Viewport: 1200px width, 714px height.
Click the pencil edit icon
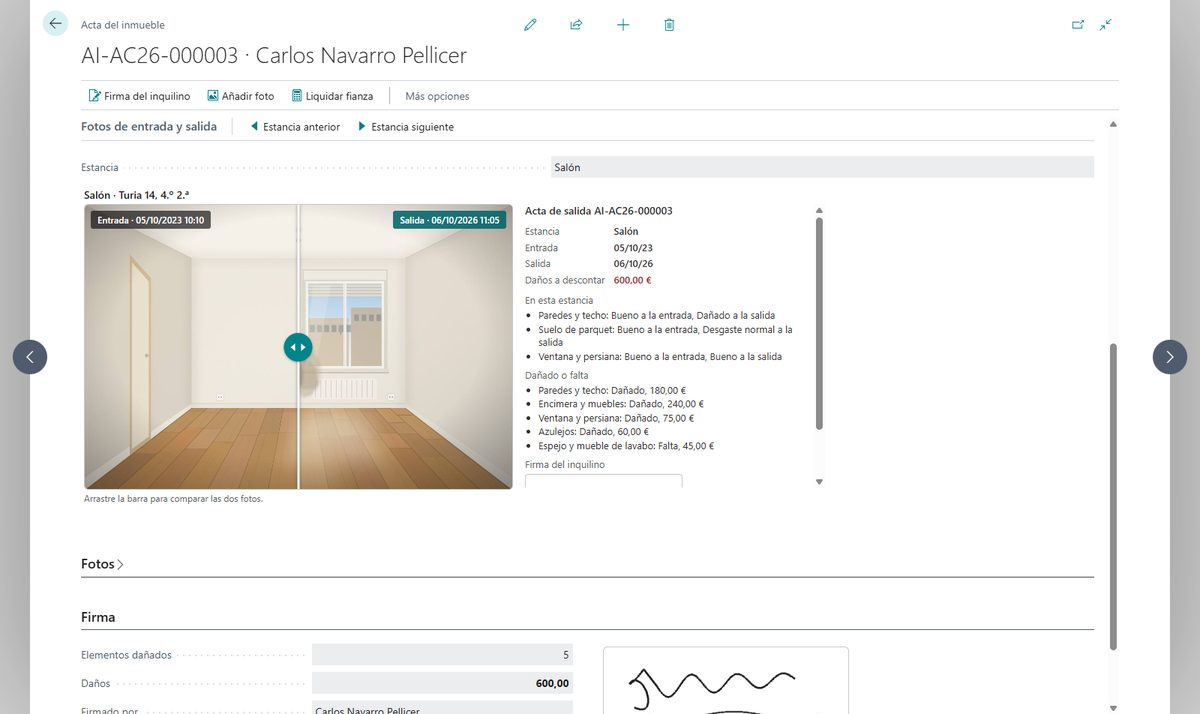pyautogui.click(x=530, y=25)
